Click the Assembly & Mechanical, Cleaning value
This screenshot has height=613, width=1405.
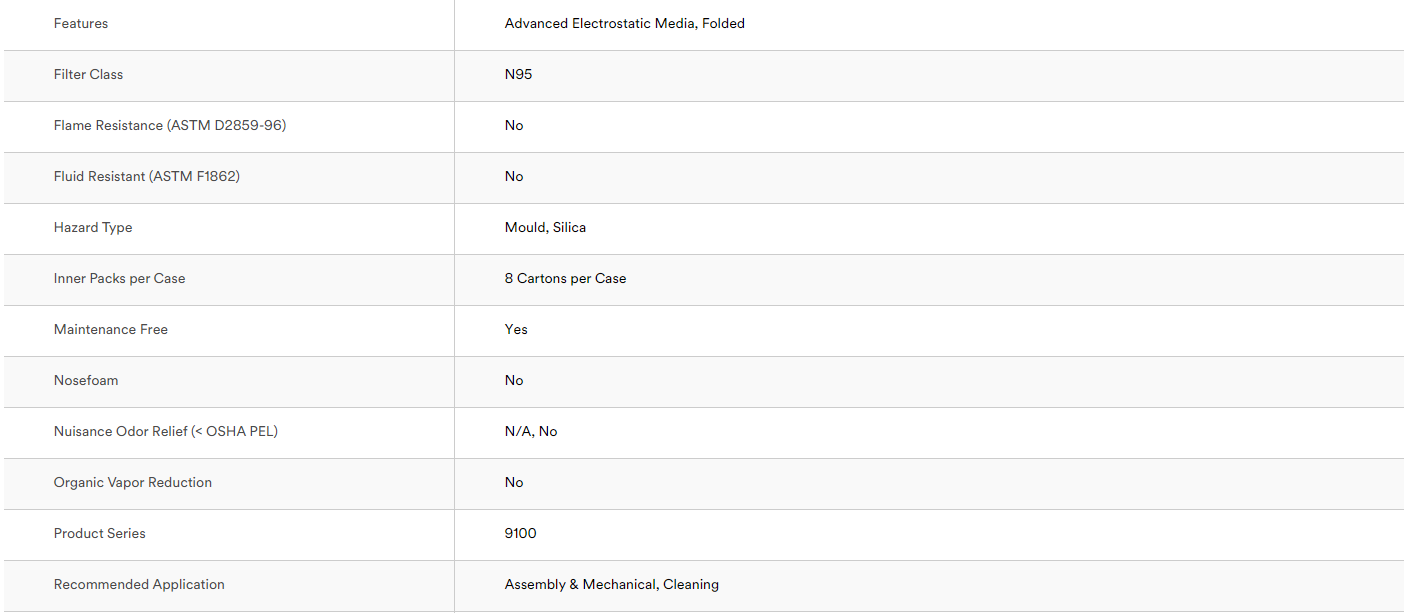coord(612,584)
